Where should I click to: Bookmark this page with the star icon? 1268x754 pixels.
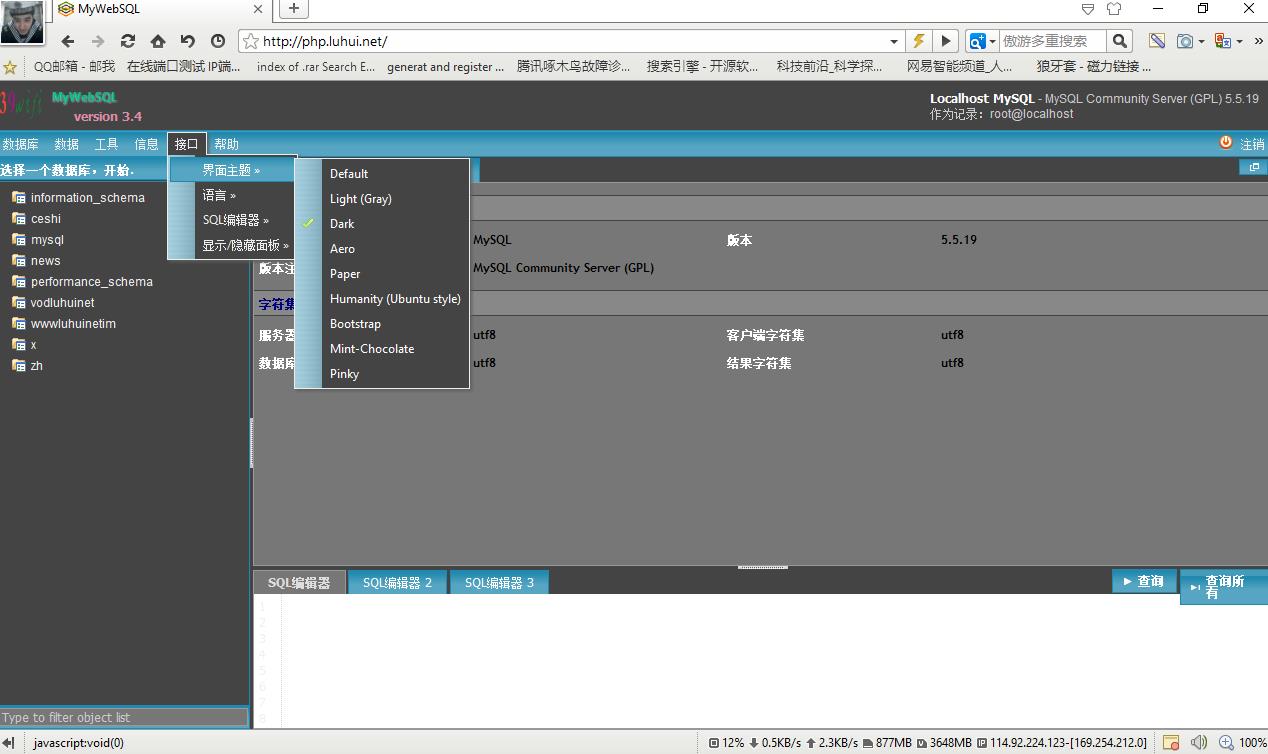click(250, 41)
